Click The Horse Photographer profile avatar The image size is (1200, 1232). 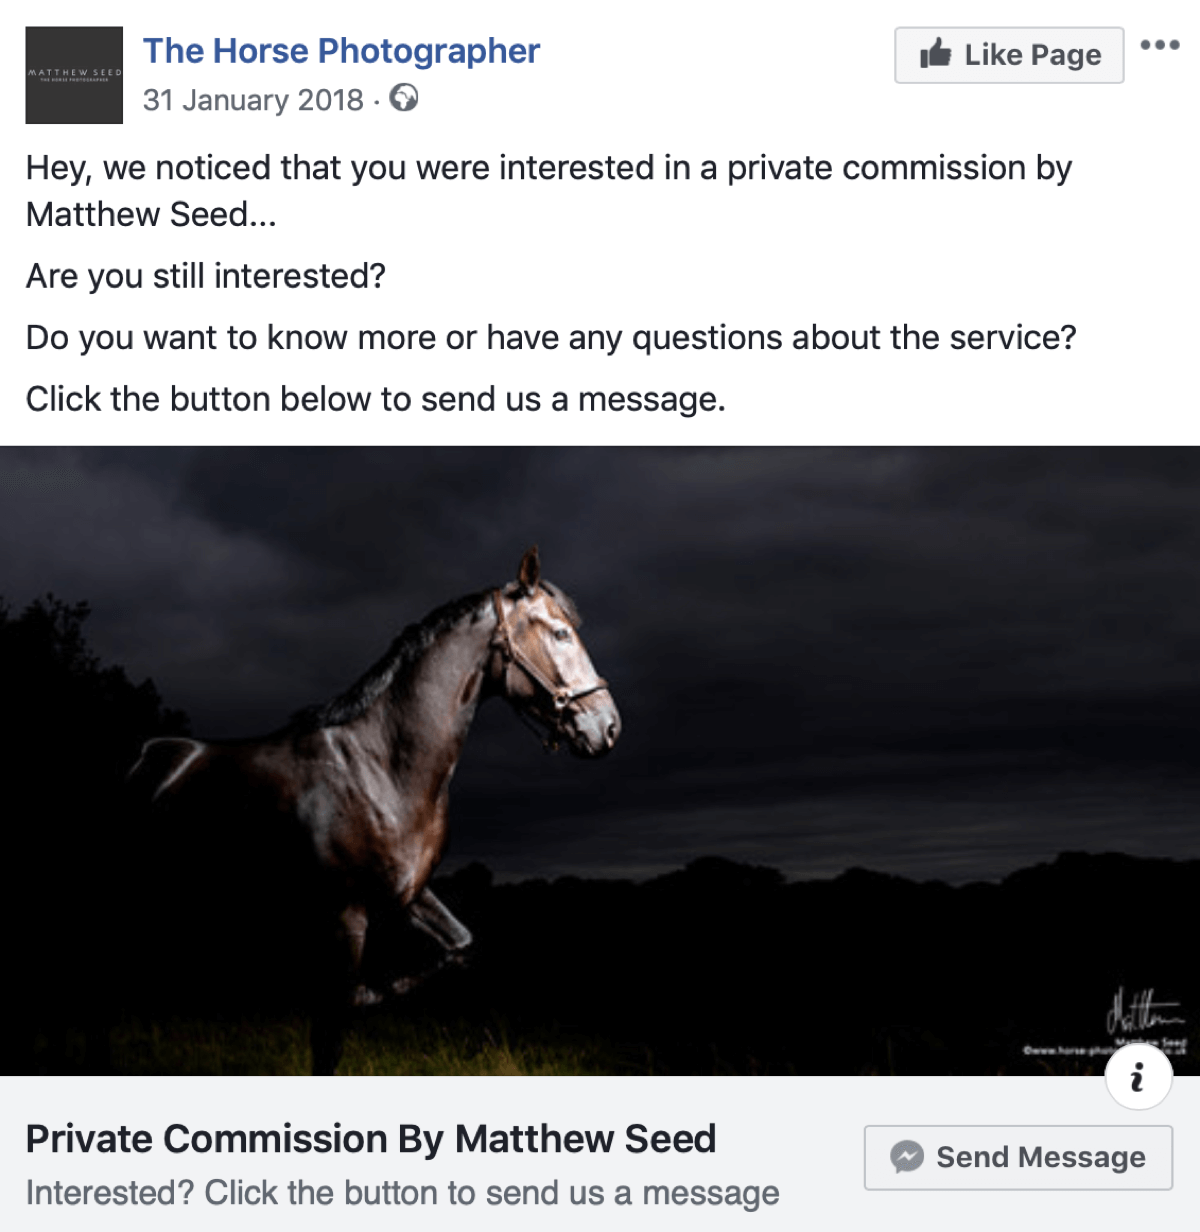coord(72,75)
